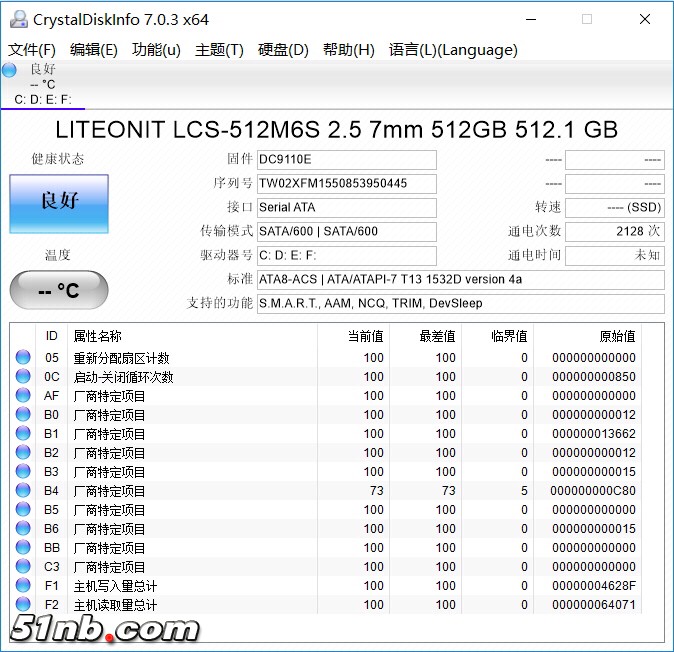
Task: Click the disk status orb above drive letters
Action: [10, 70]
